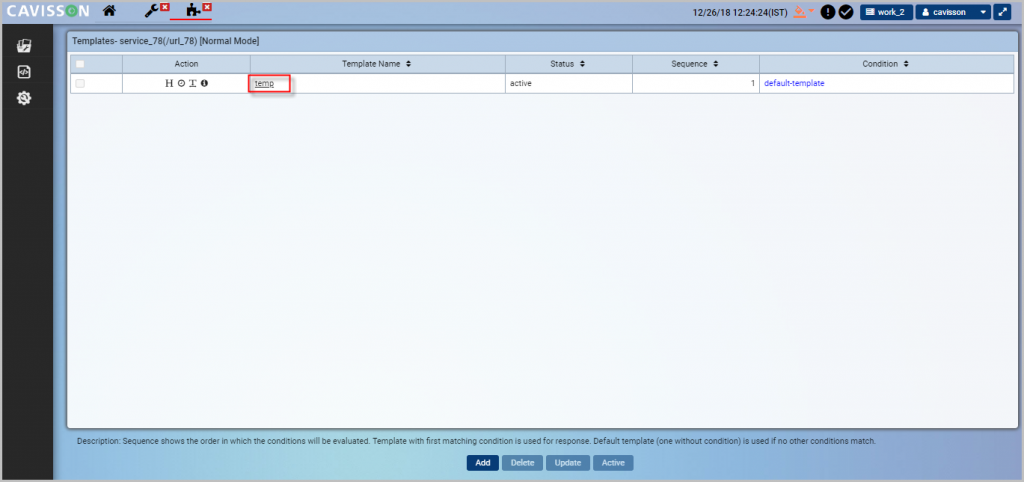Click the Cavisson logo
Viewport: 1024px width, 482px height.
click(48, 11)
